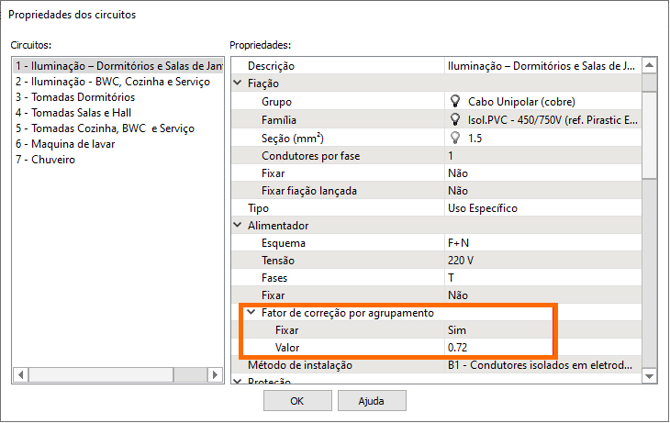Click the lightbulb icon beside Cabo Unipolar (cobre)
The image size is (670, 423).
pyautogui.click(x=456, y=101)
